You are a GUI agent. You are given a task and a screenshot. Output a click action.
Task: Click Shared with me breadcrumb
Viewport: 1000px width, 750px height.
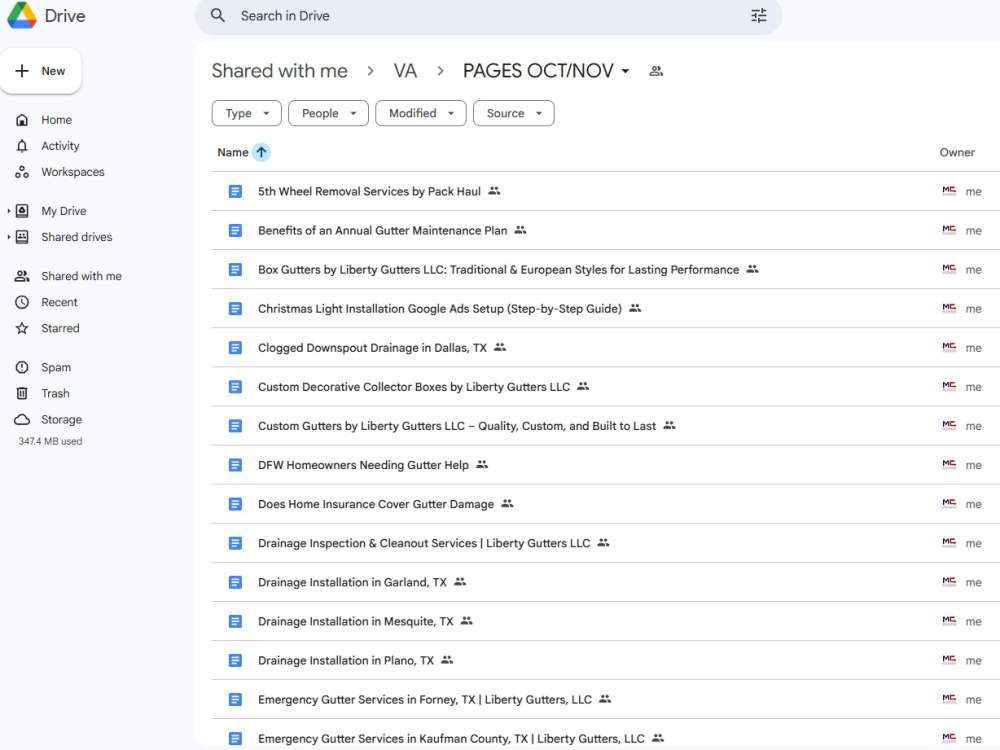[x=279, y=71]
